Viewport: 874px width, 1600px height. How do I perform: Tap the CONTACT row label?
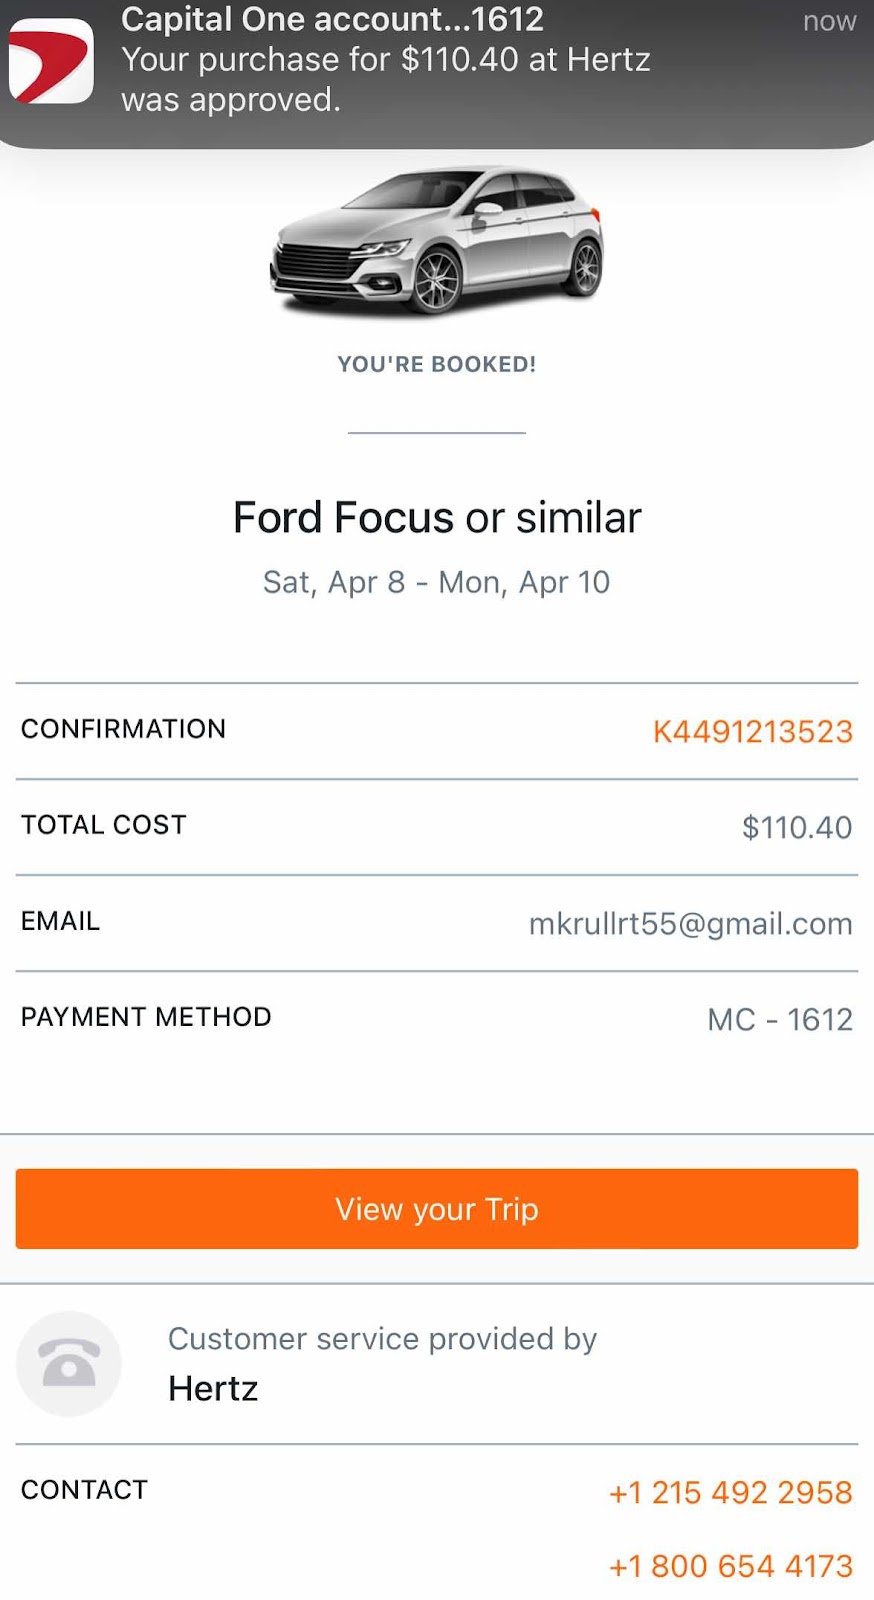(x=84, y=1489)
